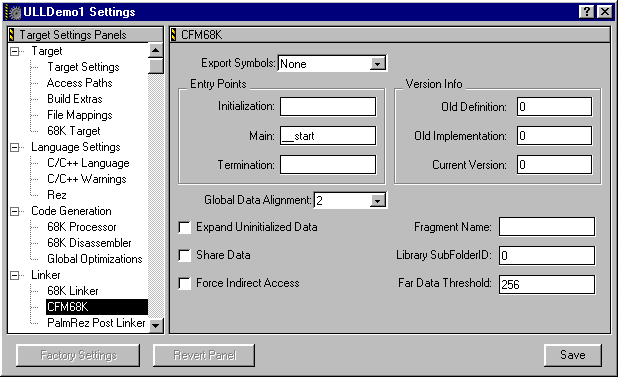Click the Current Version field
The height and width of the screenshot is (377, 618).
click(x=554, y=165)
